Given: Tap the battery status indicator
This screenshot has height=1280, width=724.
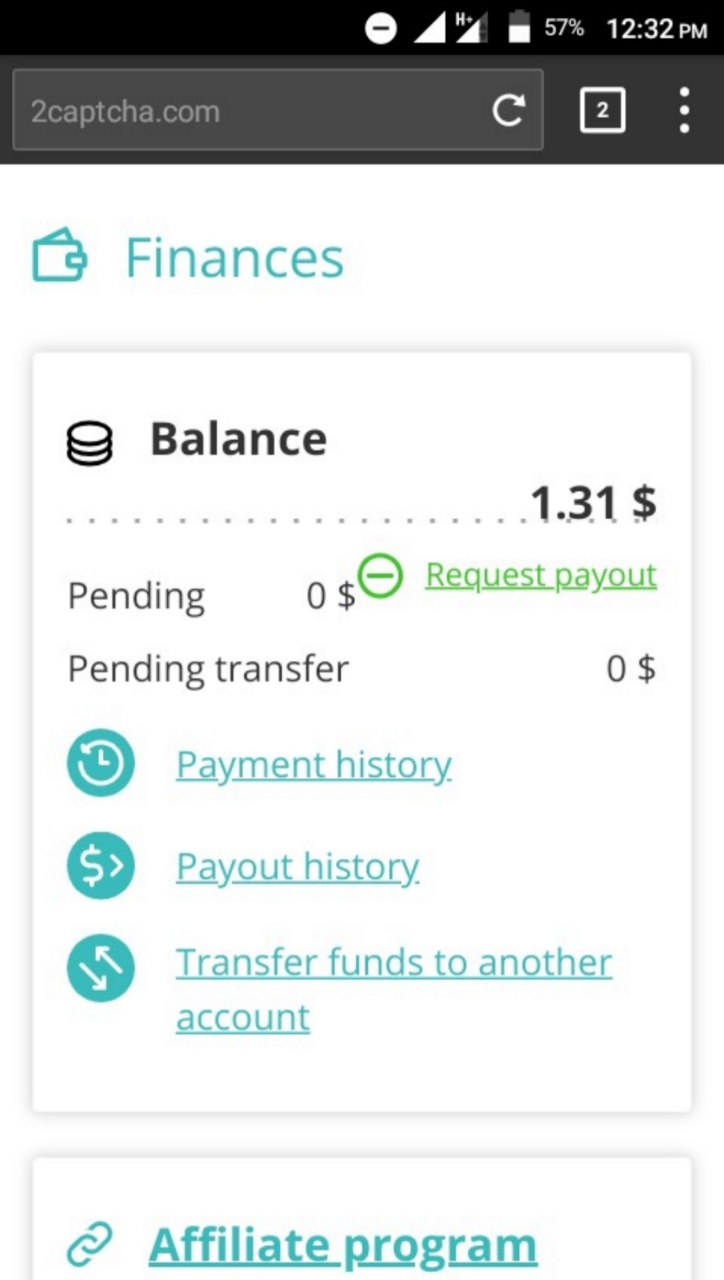Looking at the screenshot, I should click(x=519, y=29).
